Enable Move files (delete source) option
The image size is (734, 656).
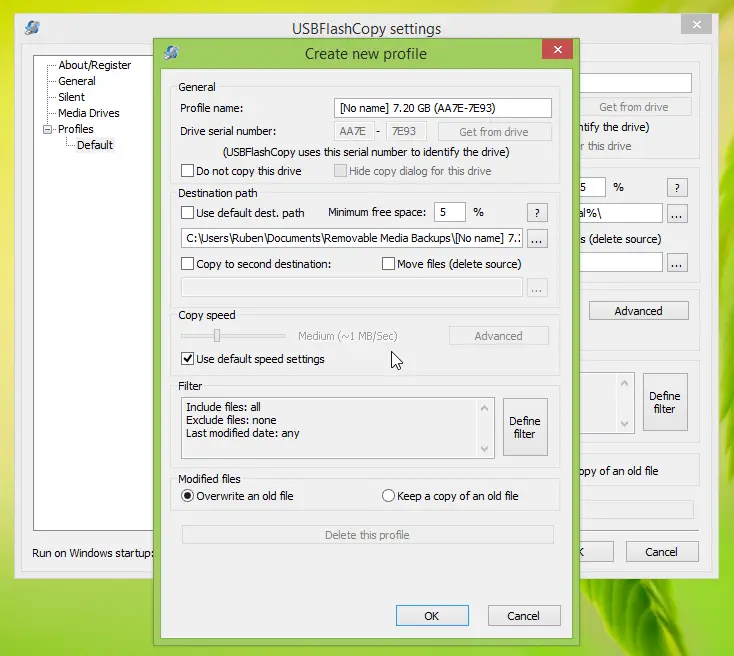coord(388,264)
